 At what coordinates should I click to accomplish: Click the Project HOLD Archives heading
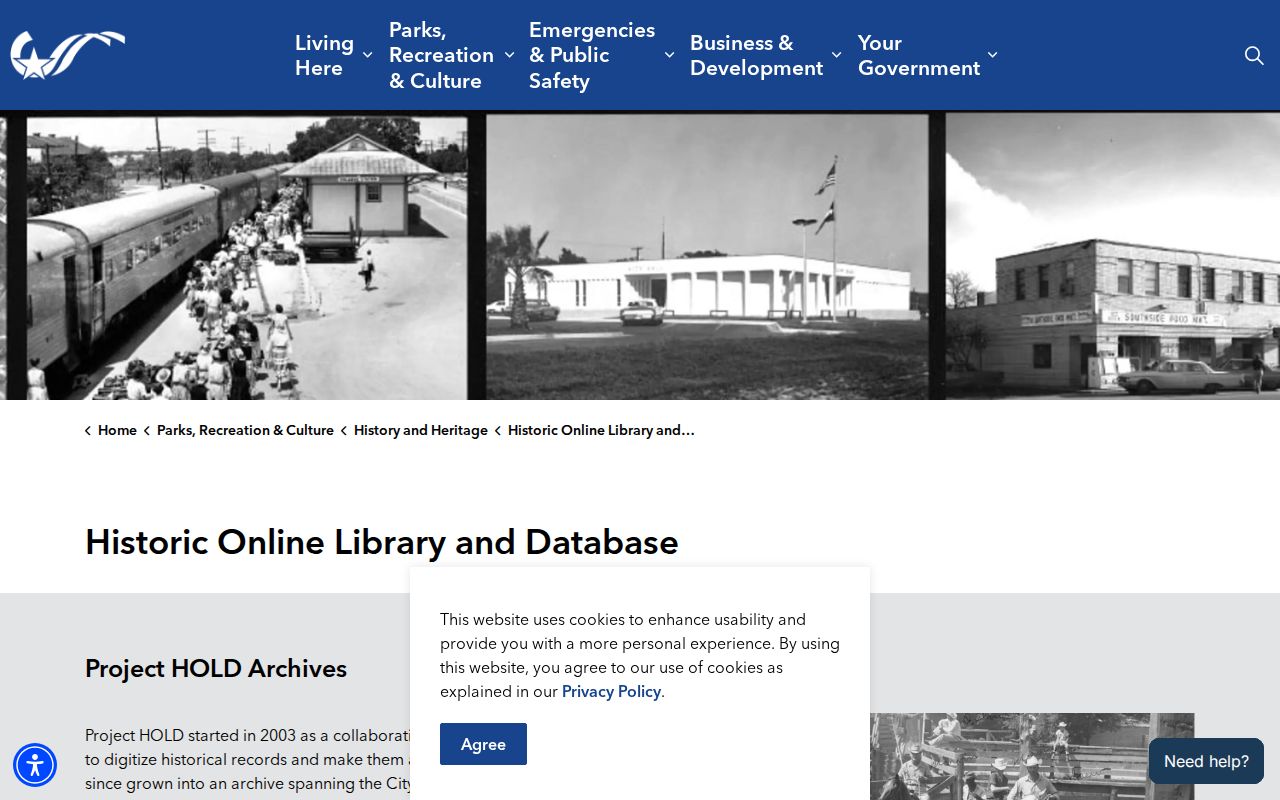[216, 669]
